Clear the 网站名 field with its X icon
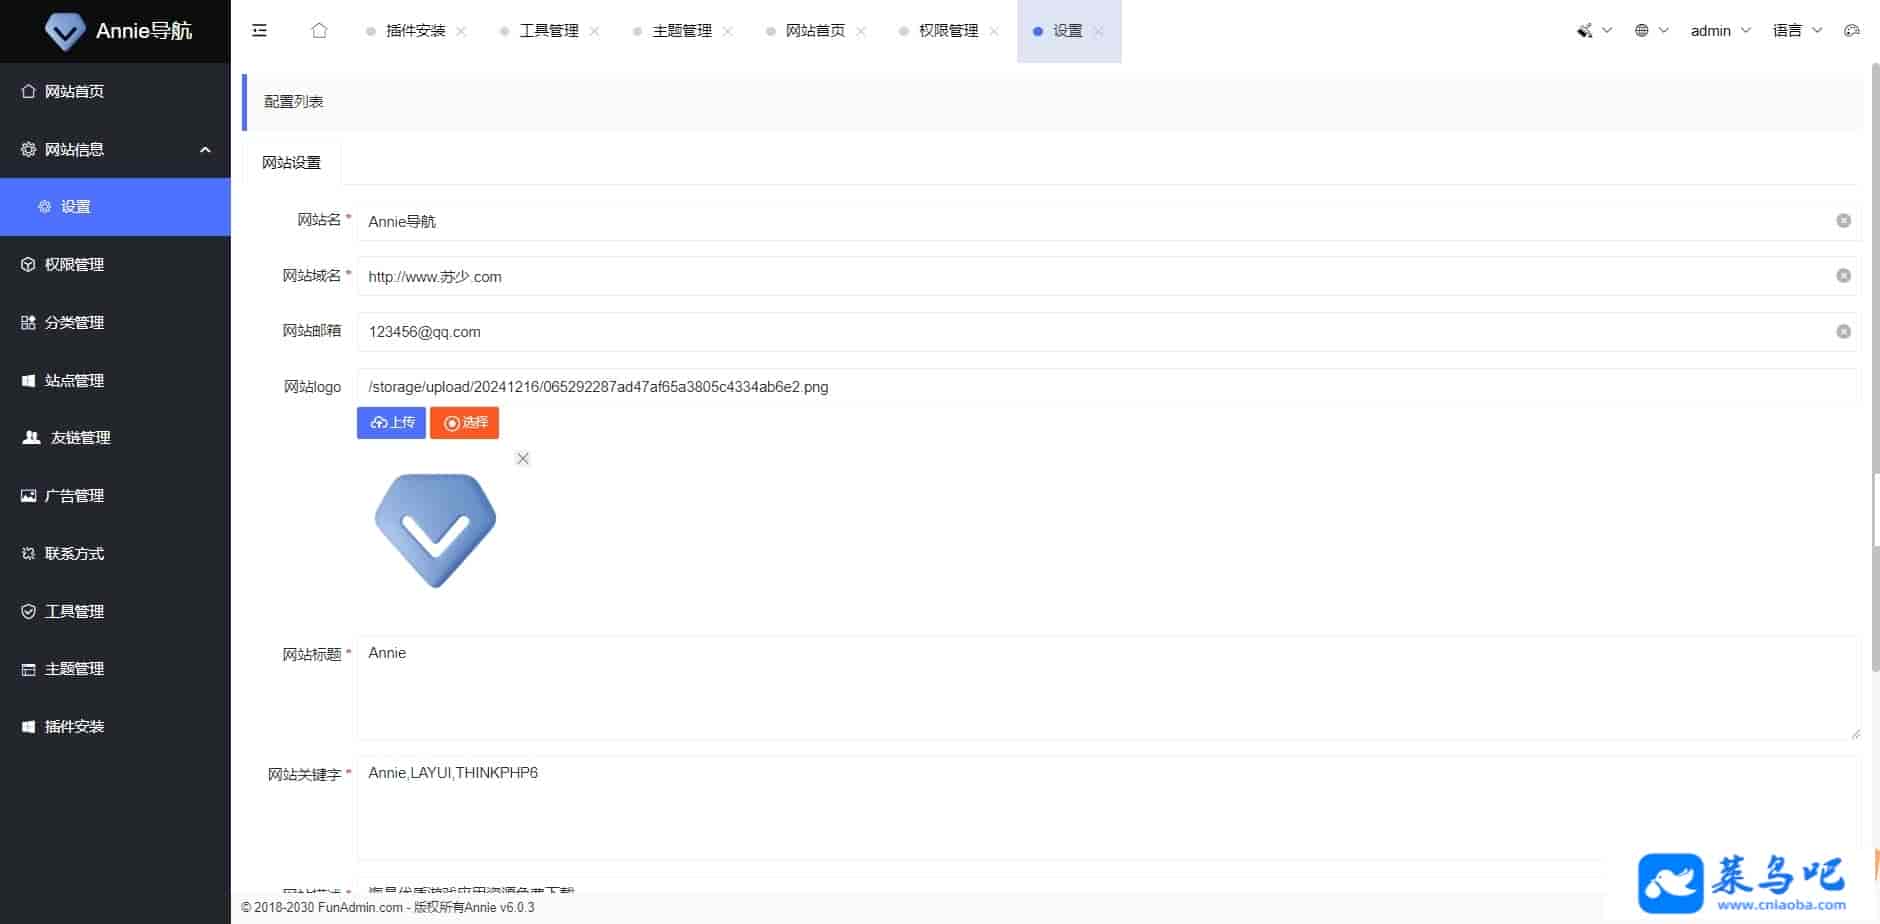 coord(1843,221)
